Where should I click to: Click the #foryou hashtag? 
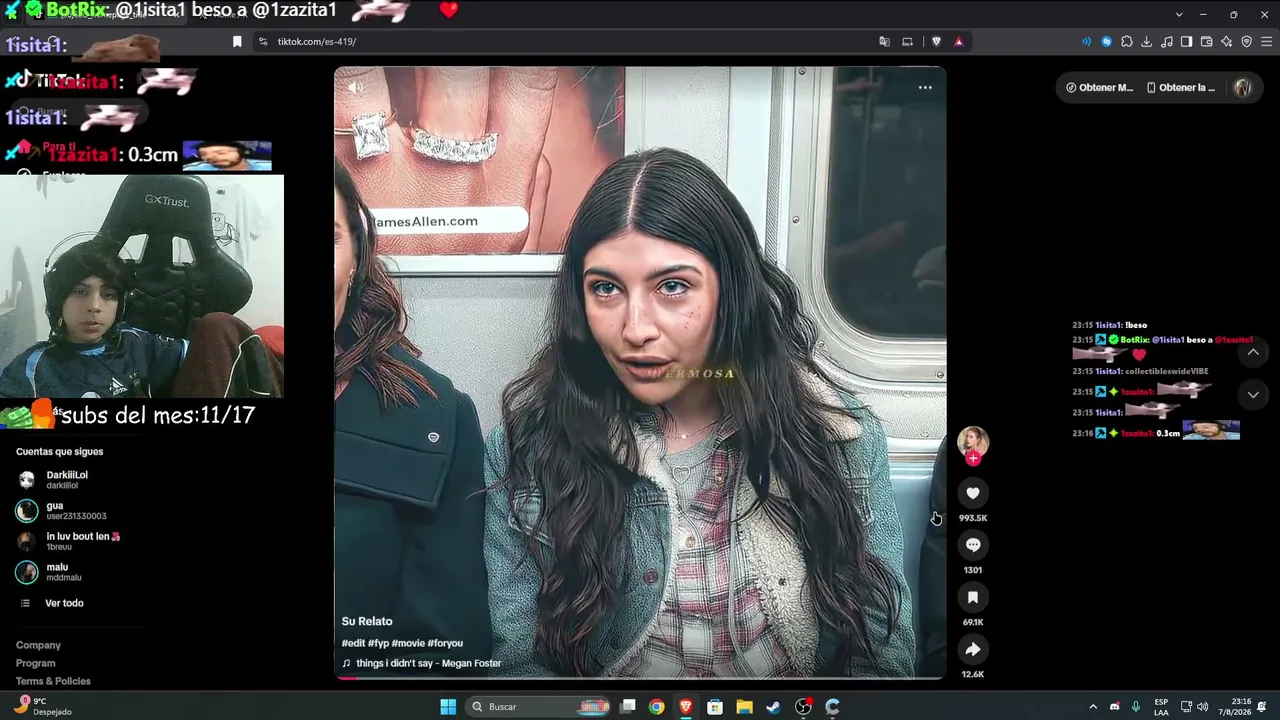[445, 643]
